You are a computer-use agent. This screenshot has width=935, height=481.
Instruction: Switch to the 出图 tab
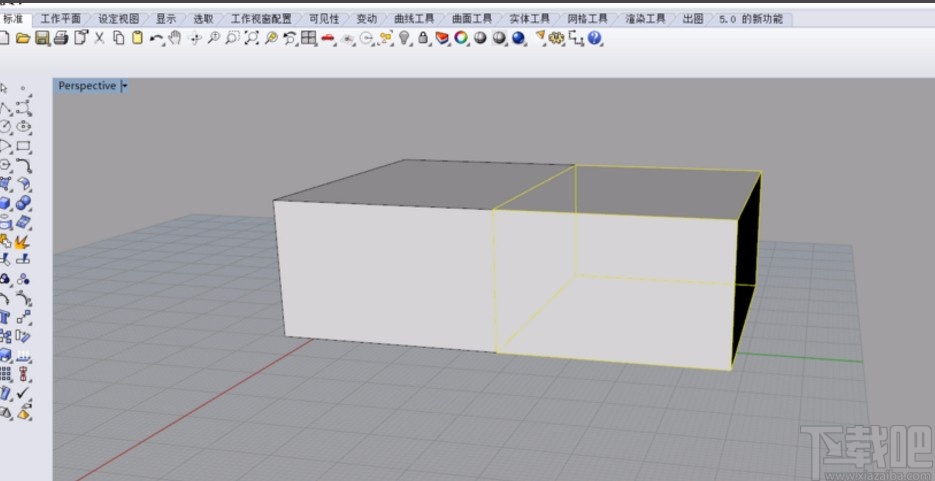tap(692, 19)
